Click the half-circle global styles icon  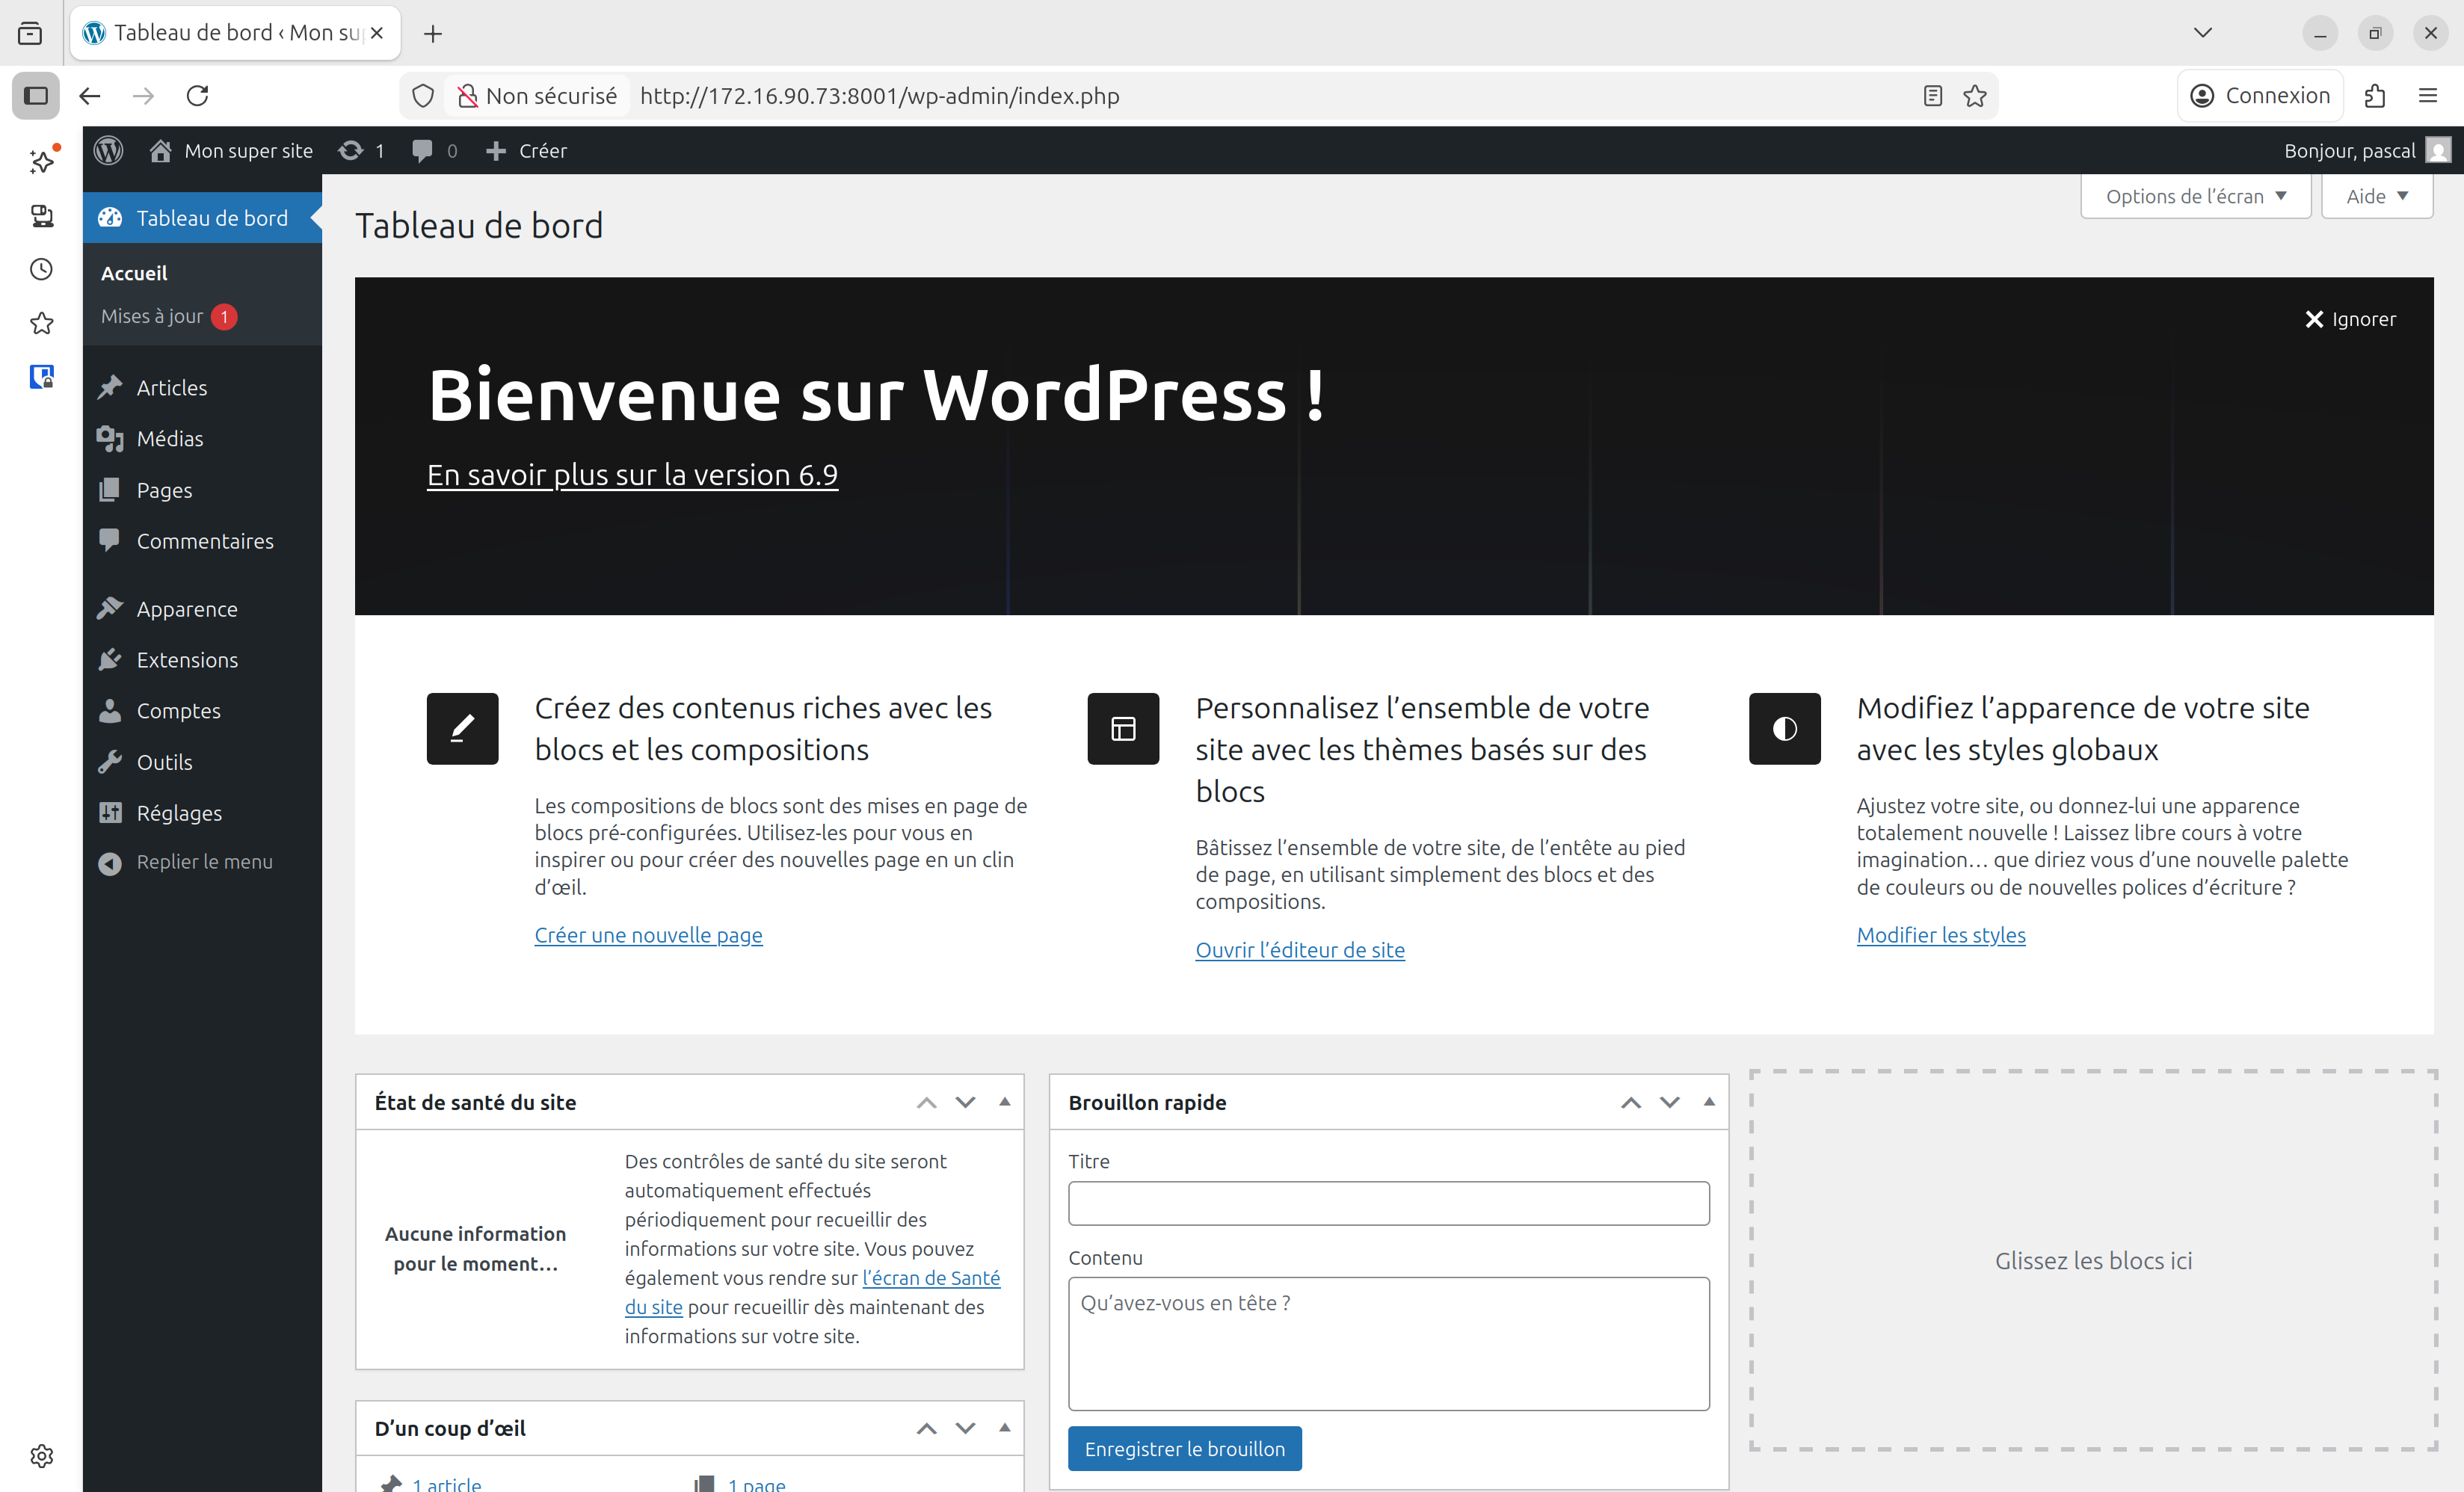click(1784, 728)
